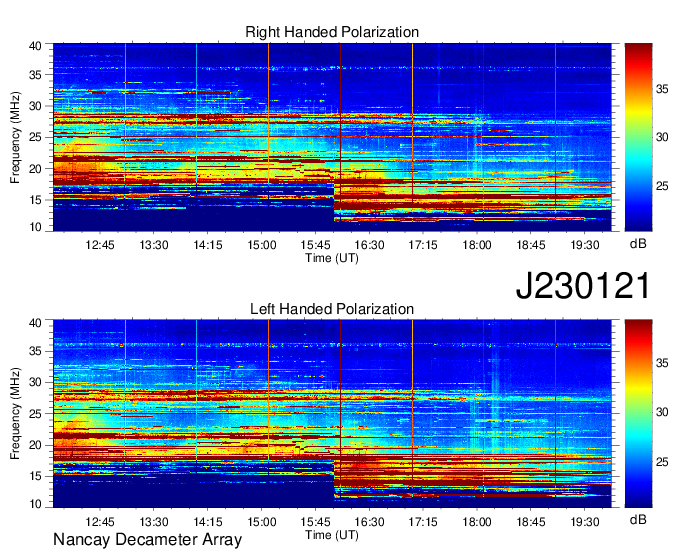Click 12:45 tick label under Right Handed plot

point(100,245)
